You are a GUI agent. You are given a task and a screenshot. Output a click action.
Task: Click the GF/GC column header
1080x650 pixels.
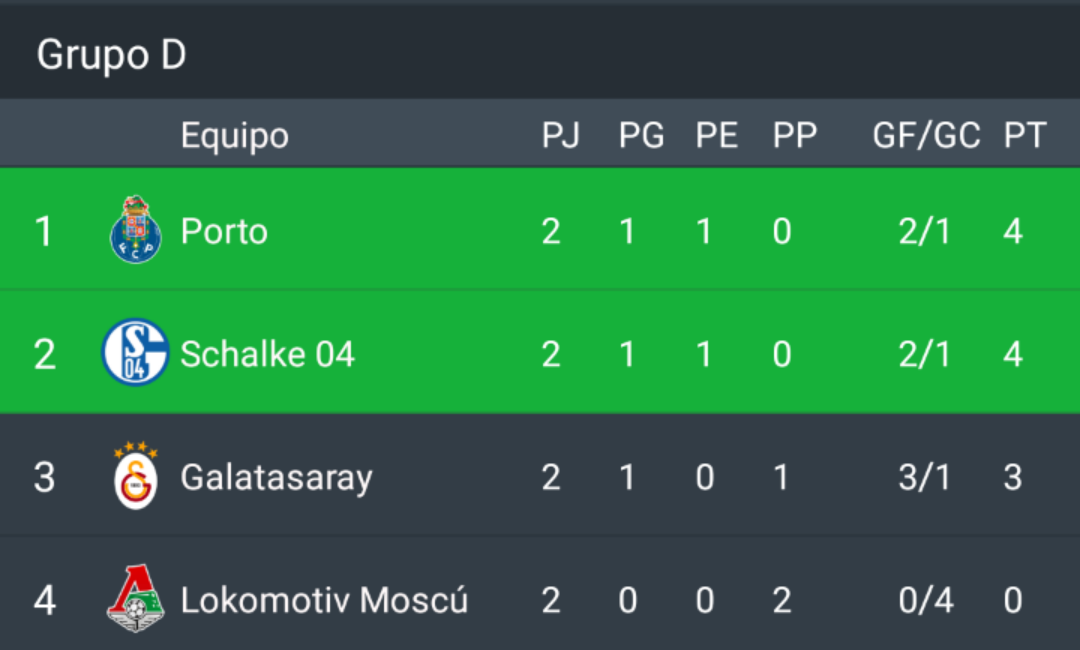tap(926, 135)
